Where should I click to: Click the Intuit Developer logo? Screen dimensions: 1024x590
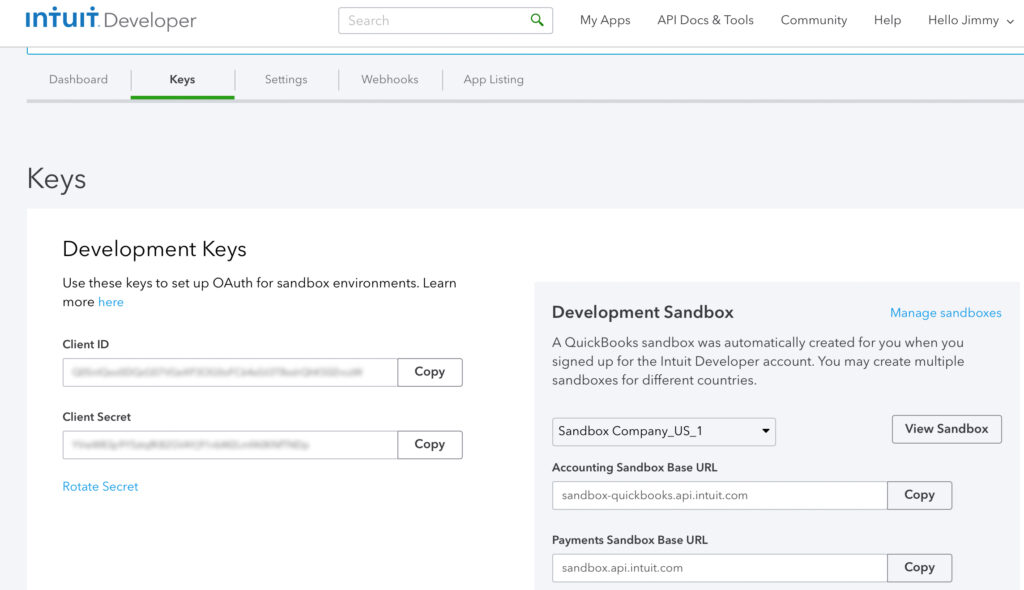(111, 19)
